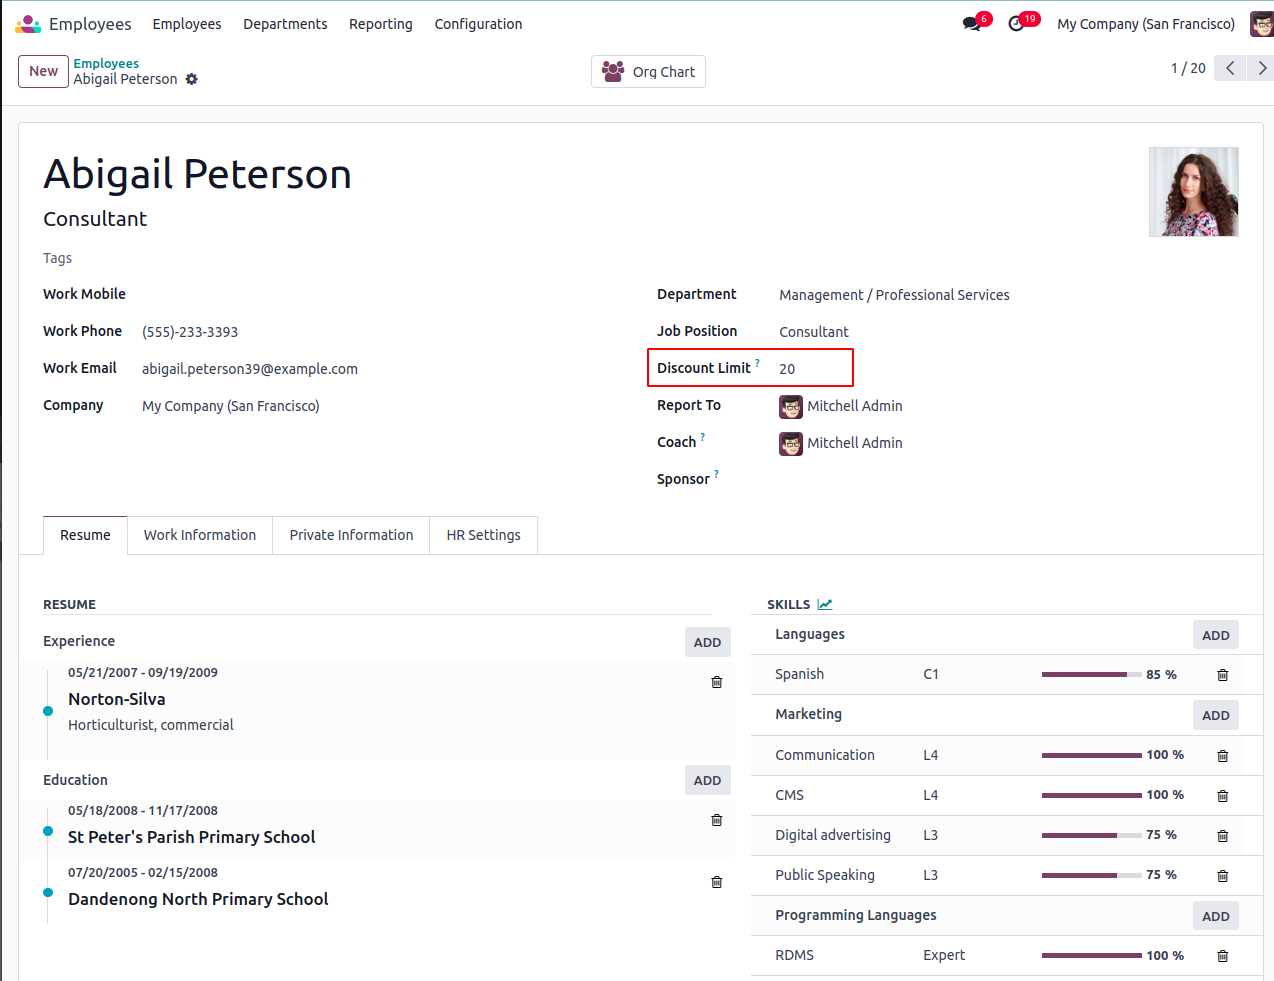The height and width of the screenshot is (981, 1274).
Task: Open the Employees app home icon
Action: pos(28,24)
